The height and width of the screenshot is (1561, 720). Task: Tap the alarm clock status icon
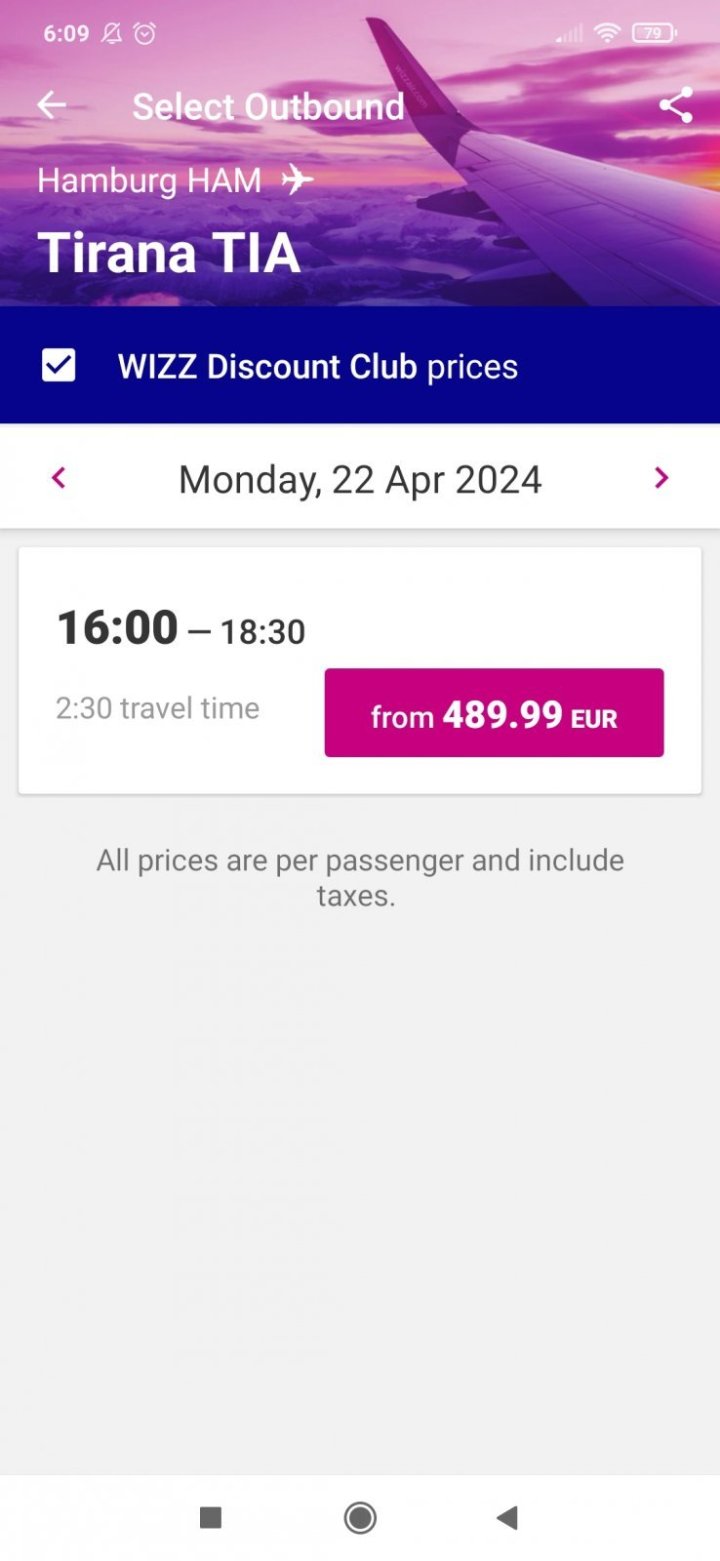(x=145, y=33)
